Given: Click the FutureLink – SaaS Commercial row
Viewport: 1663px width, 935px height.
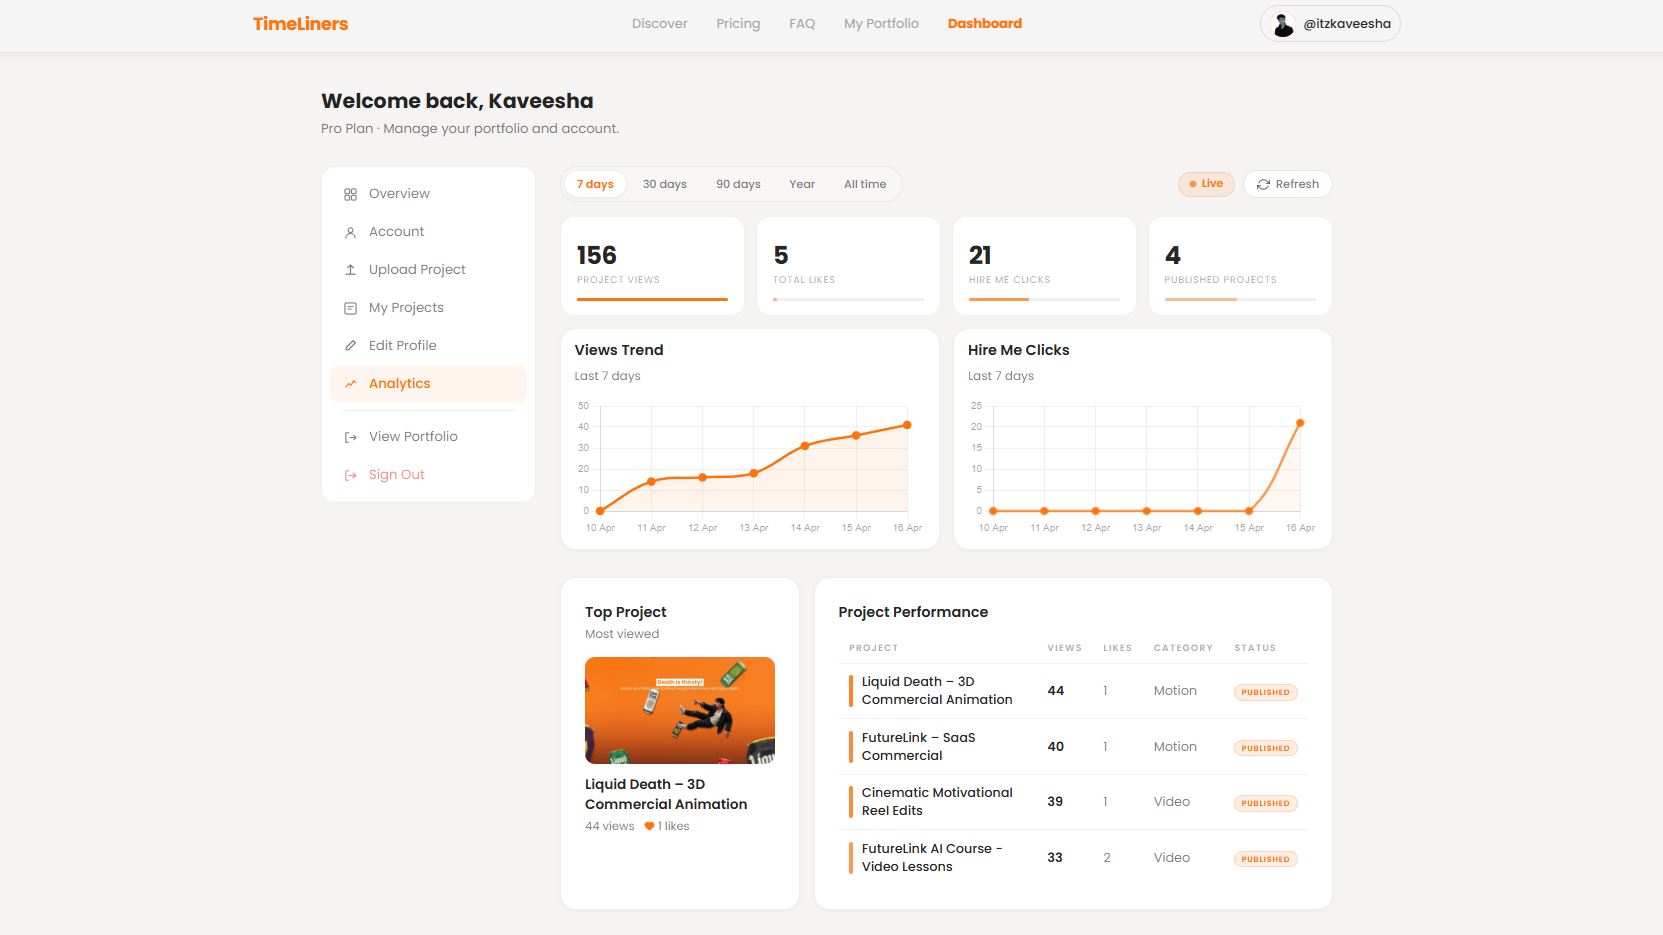Looking at the screenshot, I should pos(1073,747).
